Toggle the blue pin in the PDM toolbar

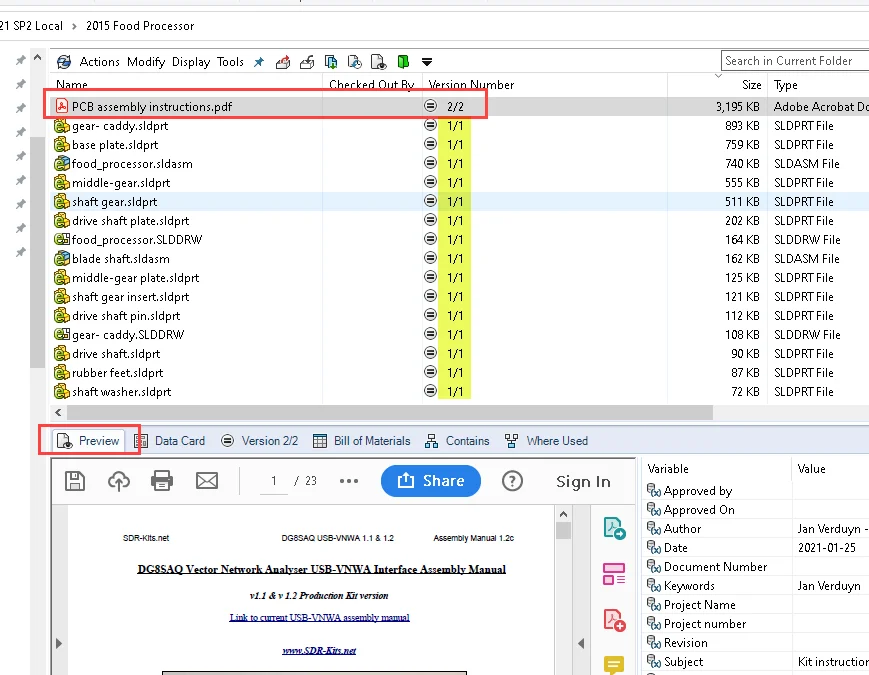click(258, 62)
